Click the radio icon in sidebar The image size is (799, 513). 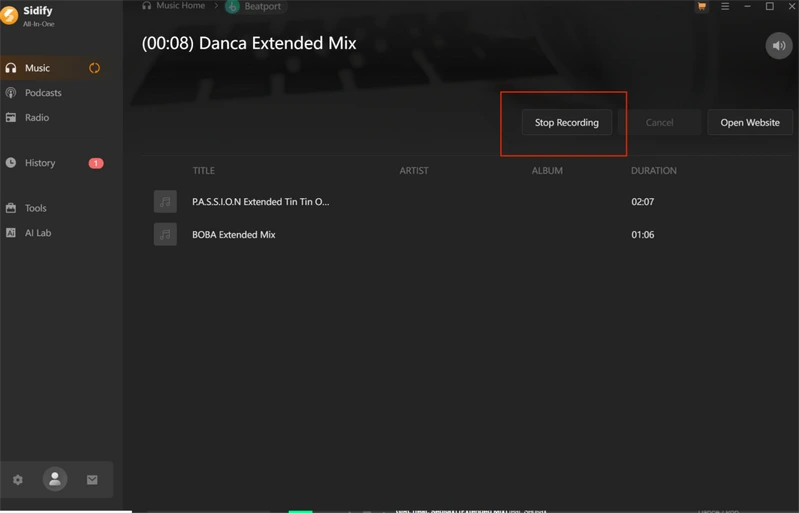11,117
